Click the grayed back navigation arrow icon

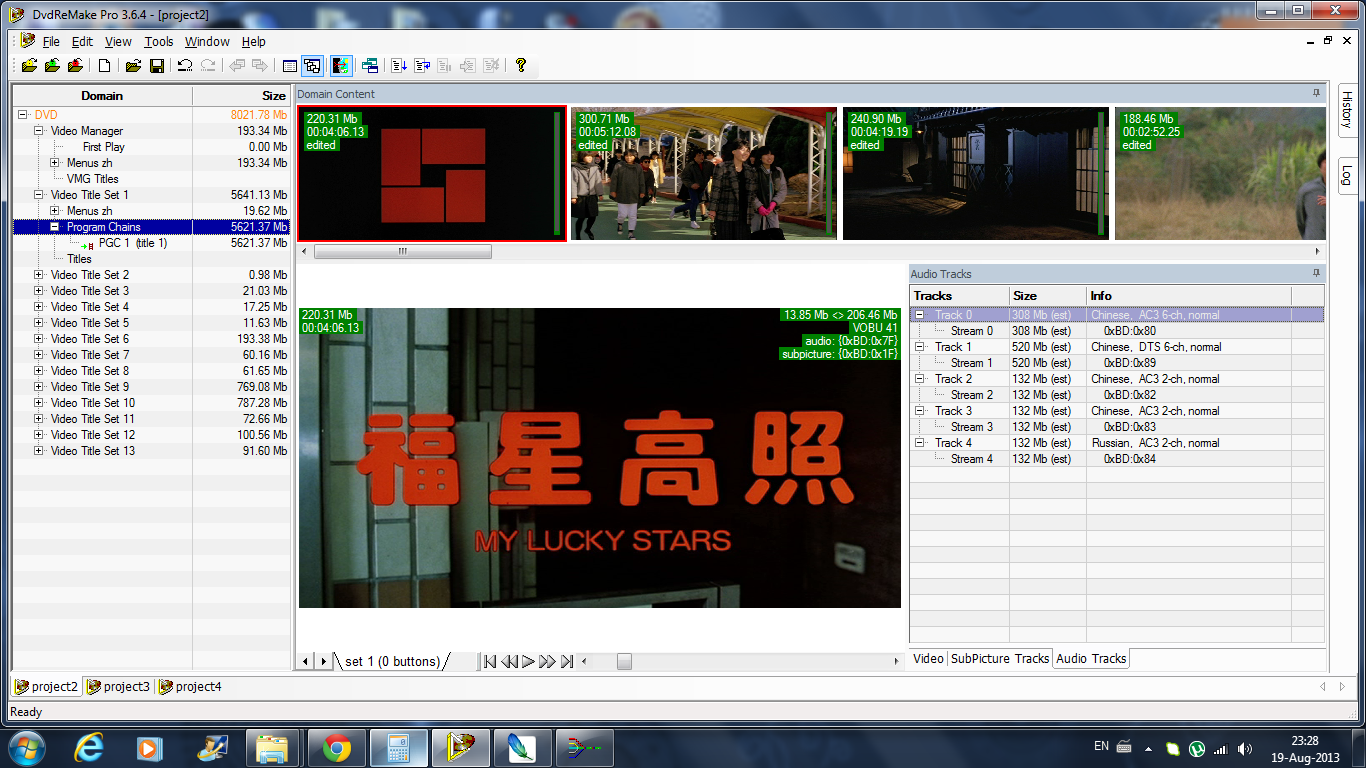click(237, 66)
